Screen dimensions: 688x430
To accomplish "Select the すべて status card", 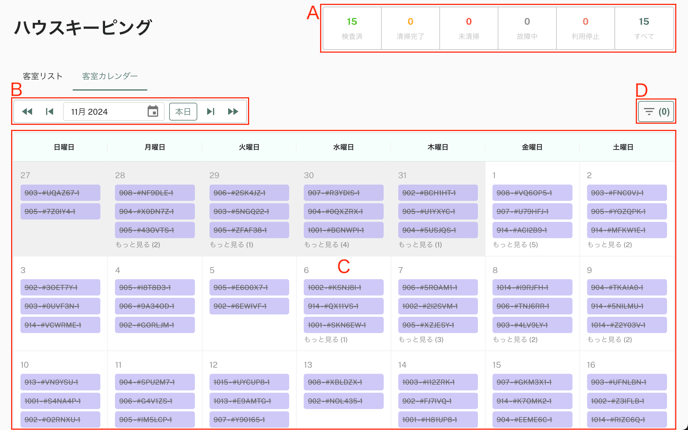I will pos(644,28).
